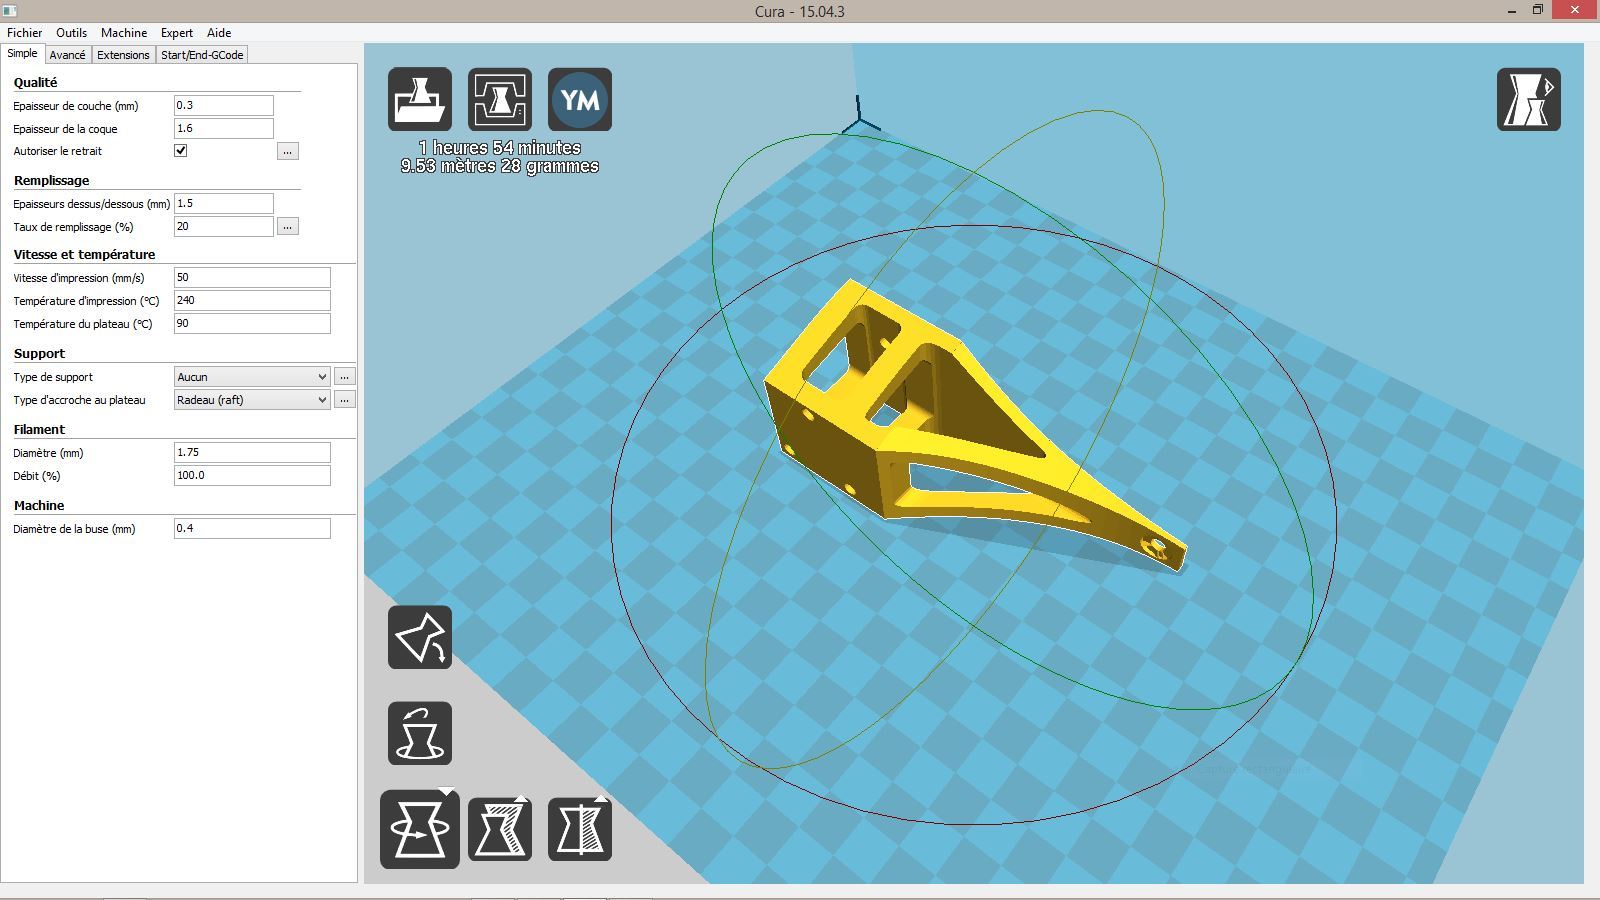Click the Epaisseur de couche input field
1600x900 pixels.
(x=224, y=105)
